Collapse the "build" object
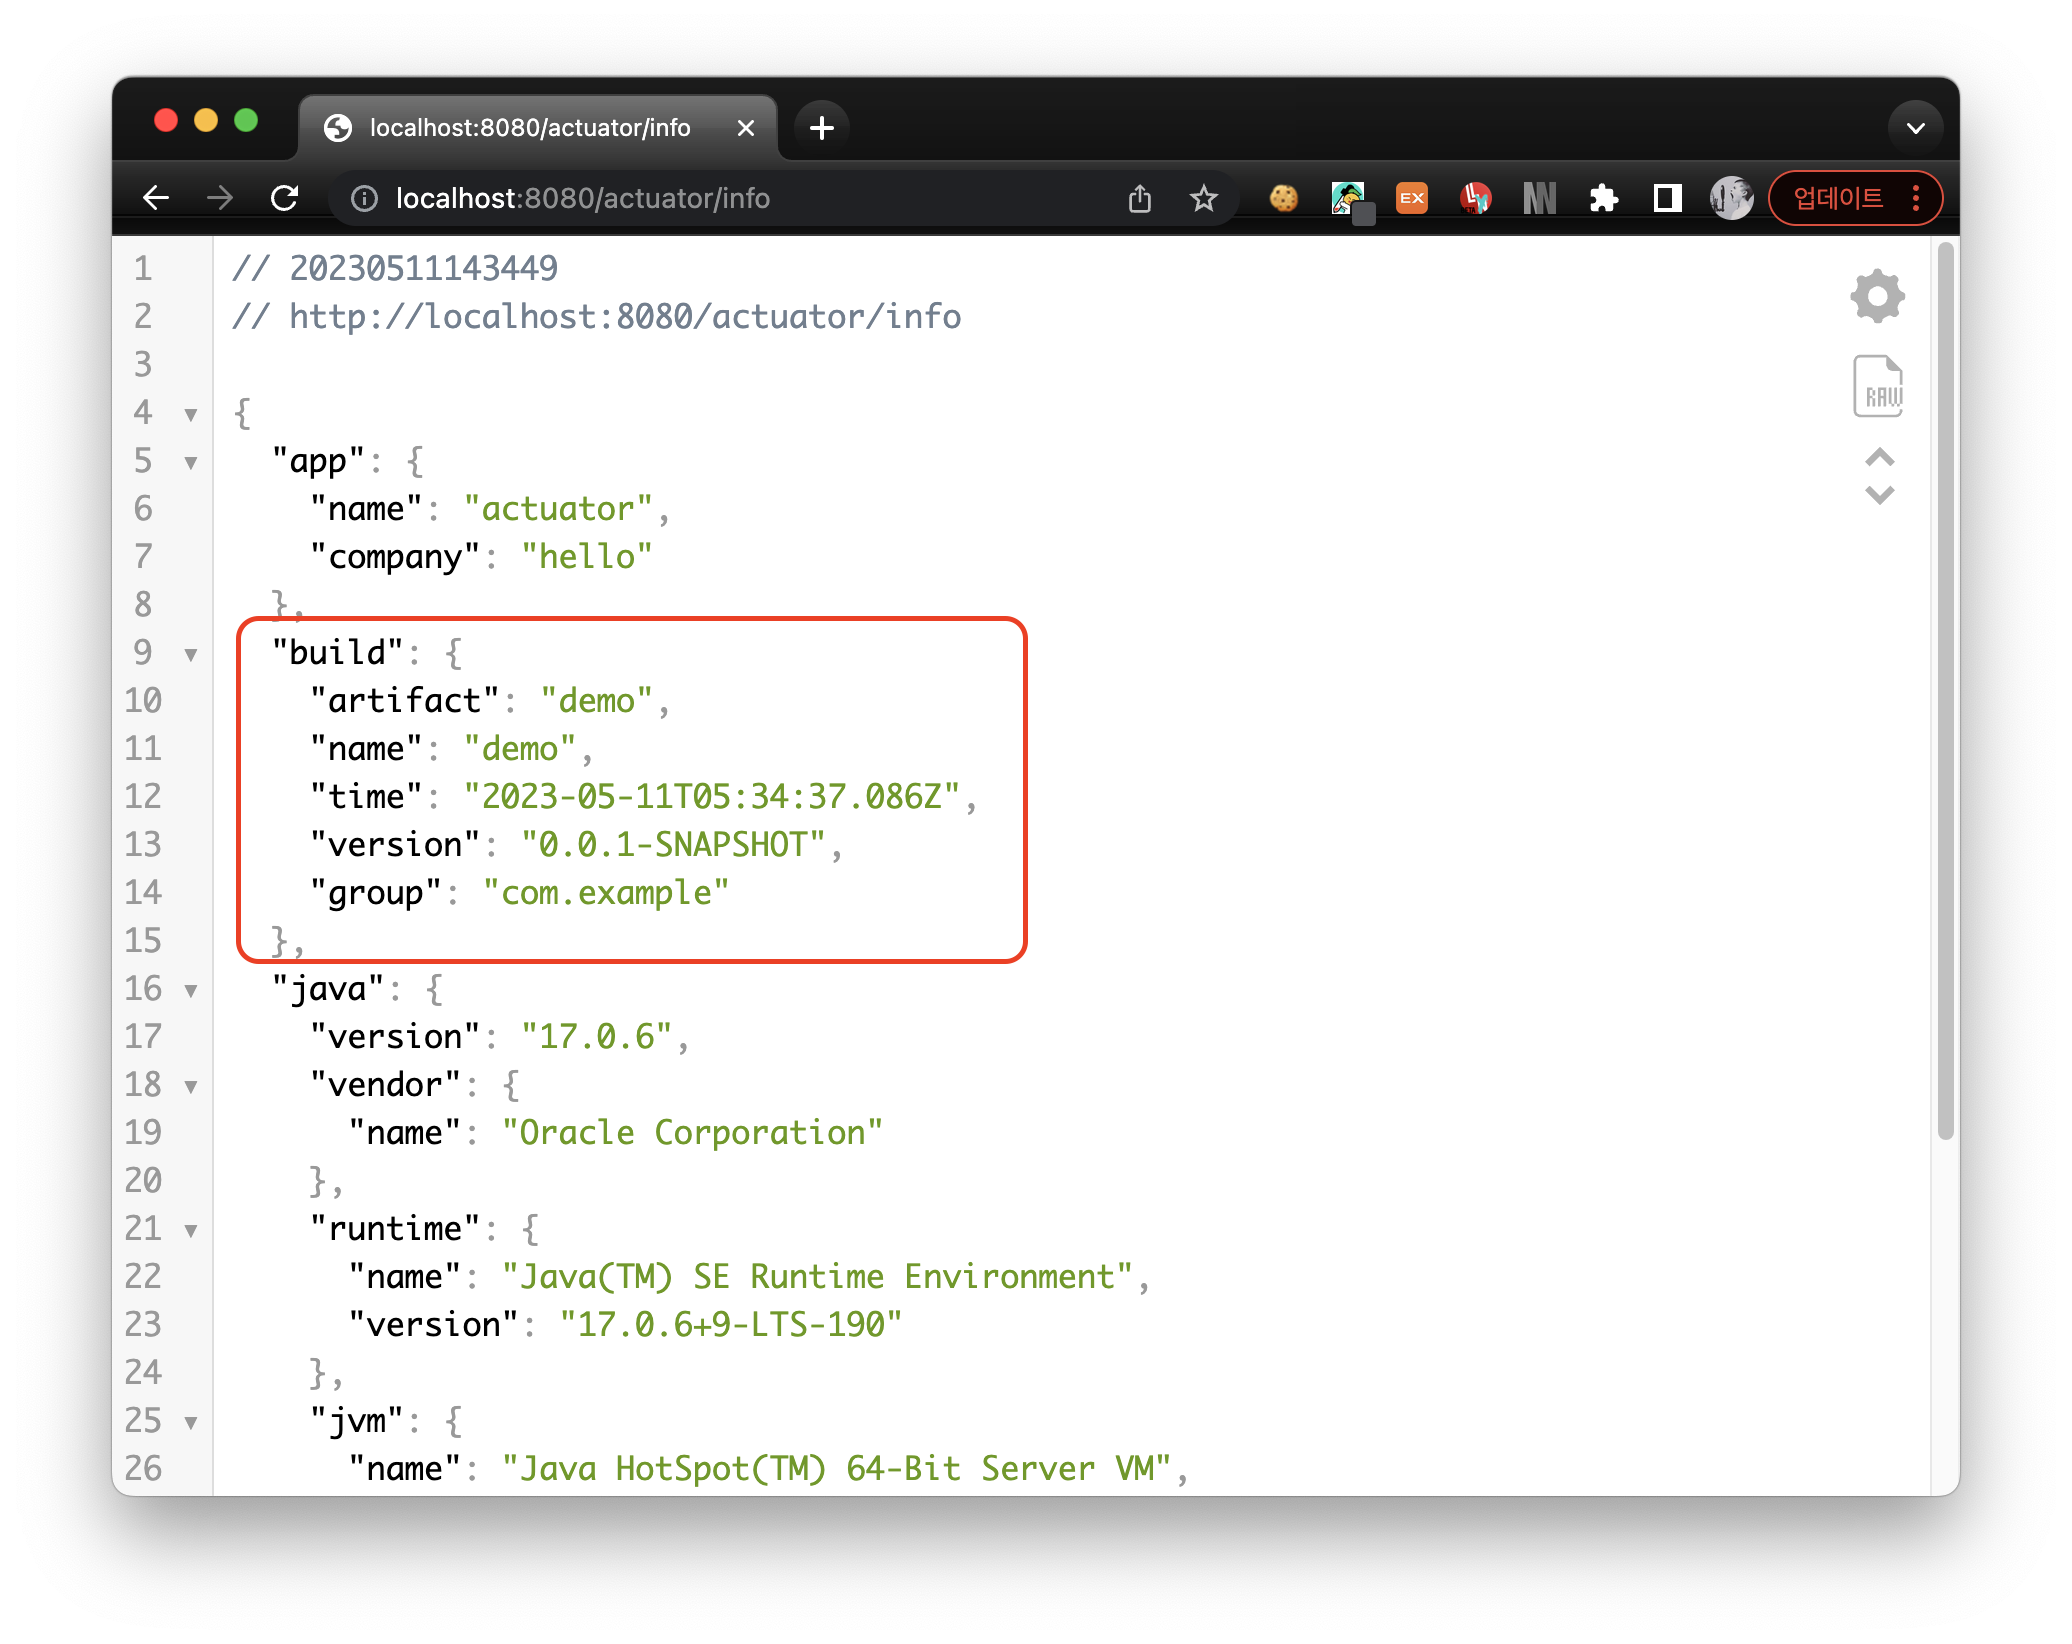This screenshot has height=1644, width=2072. pos(190,655)
